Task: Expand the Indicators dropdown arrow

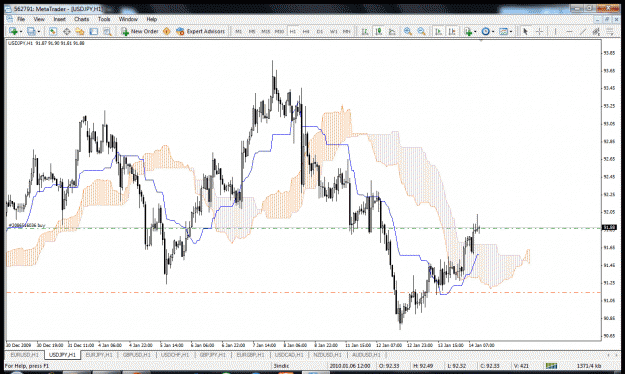Action: [476, 31]
